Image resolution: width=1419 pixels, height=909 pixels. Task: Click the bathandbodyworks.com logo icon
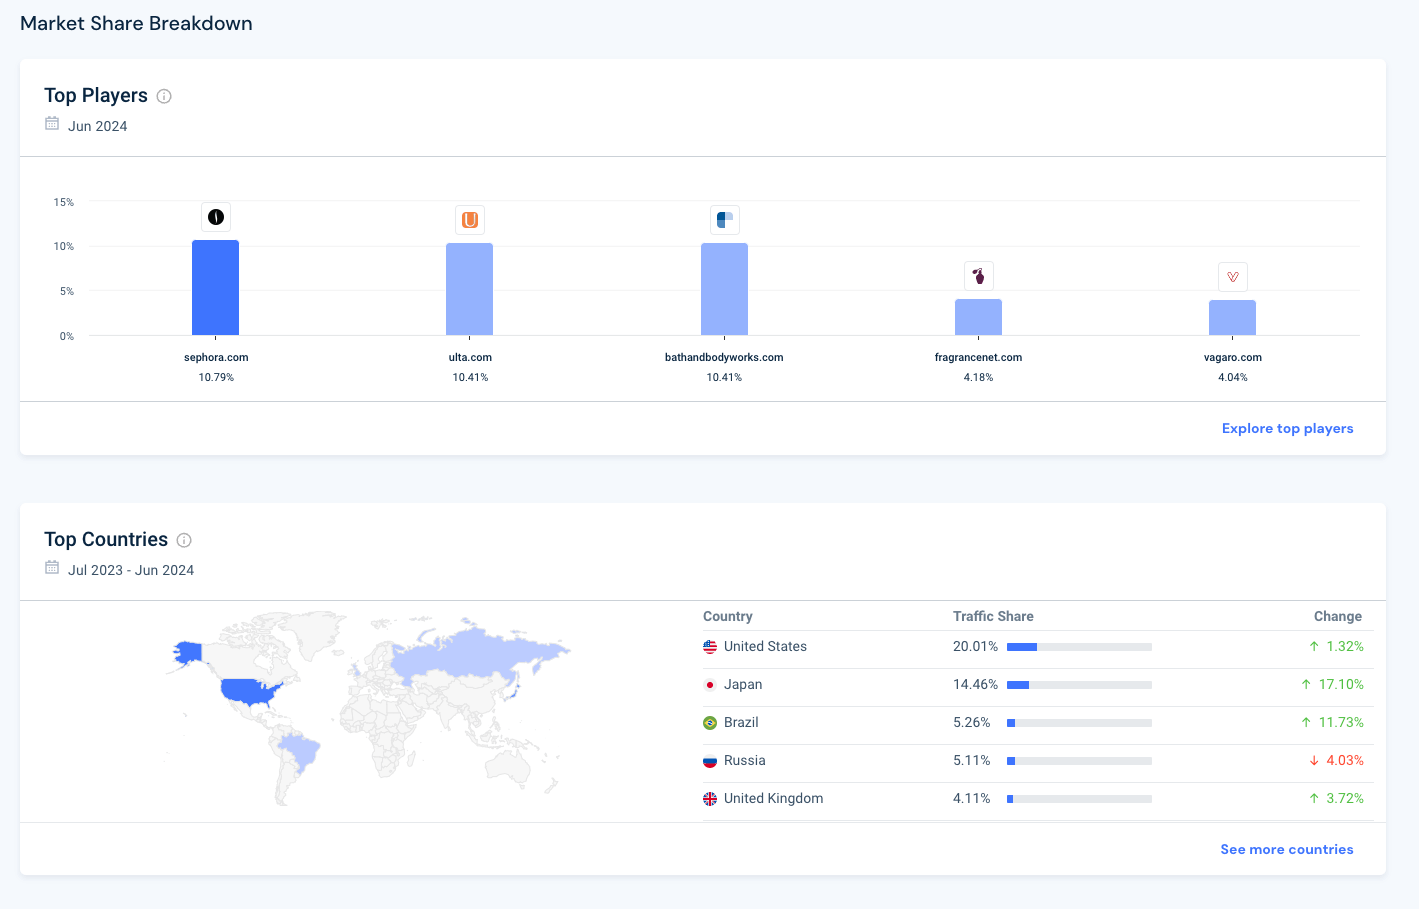pyautogui.click(x=725, y=220)
